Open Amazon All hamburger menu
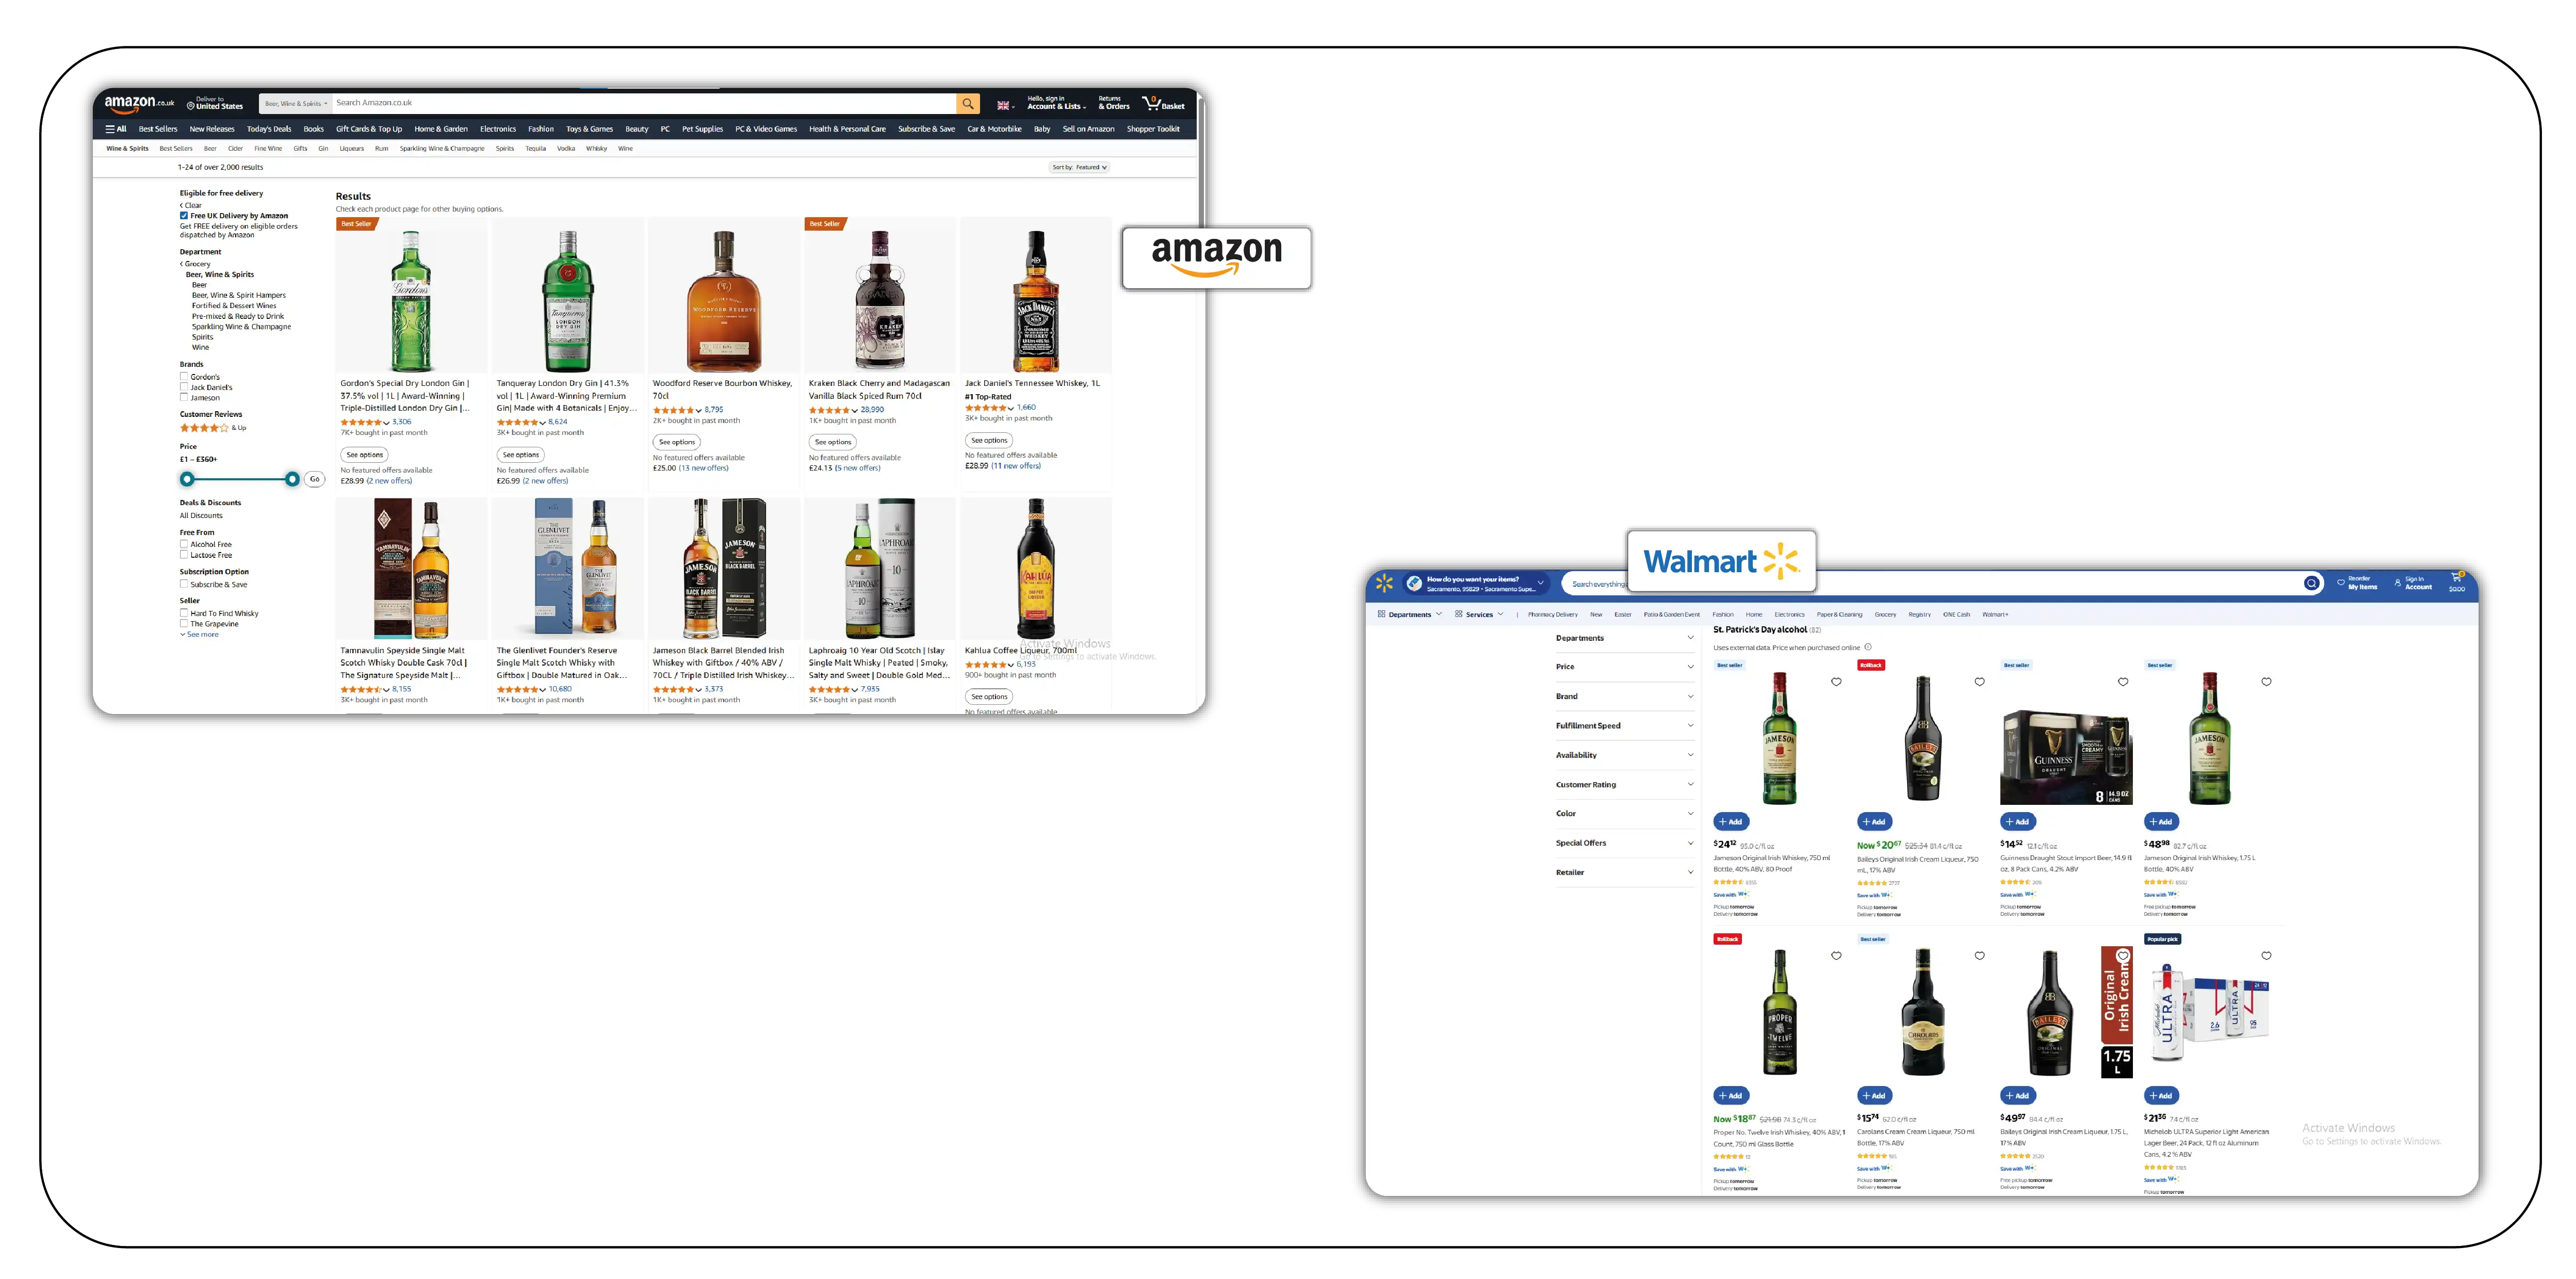Viewport: 2576px width, 1279px height. tap(115, 129)
